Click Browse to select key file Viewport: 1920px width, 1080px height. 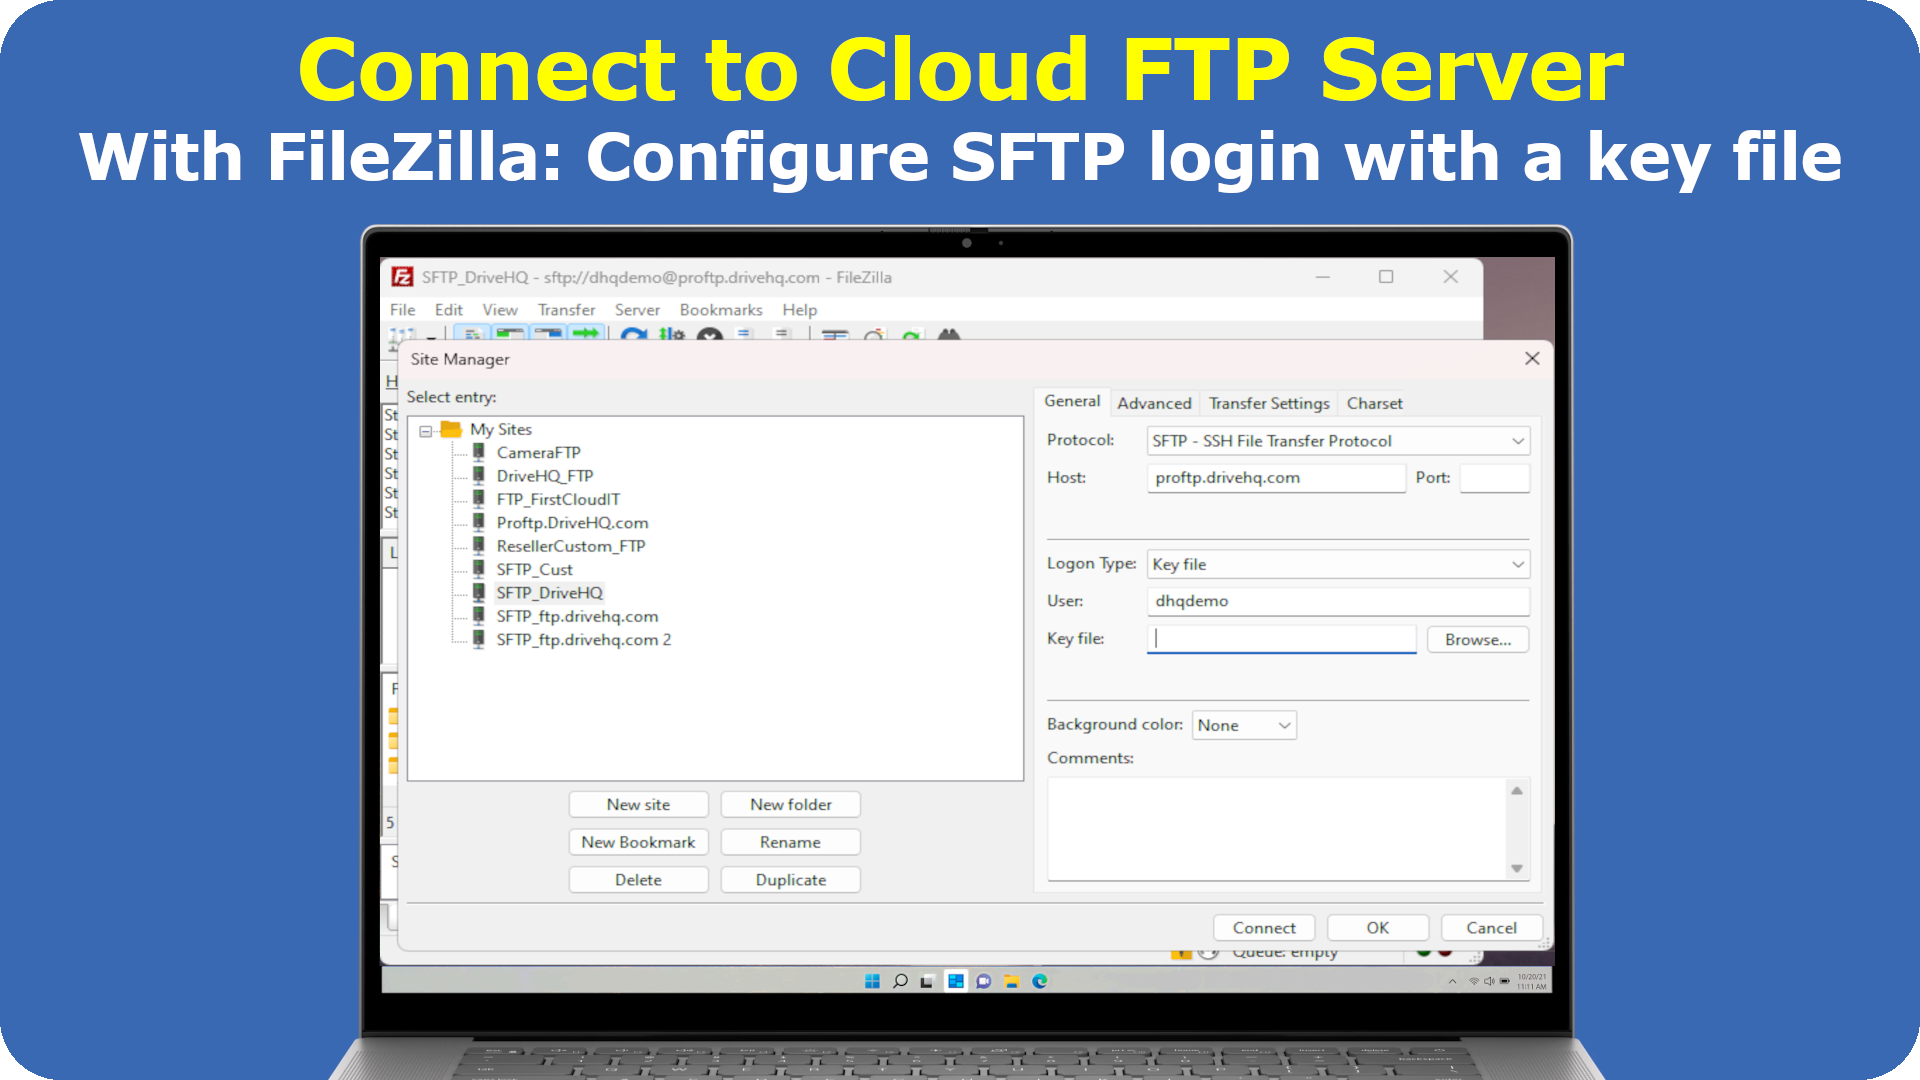tap(1478, 638)
